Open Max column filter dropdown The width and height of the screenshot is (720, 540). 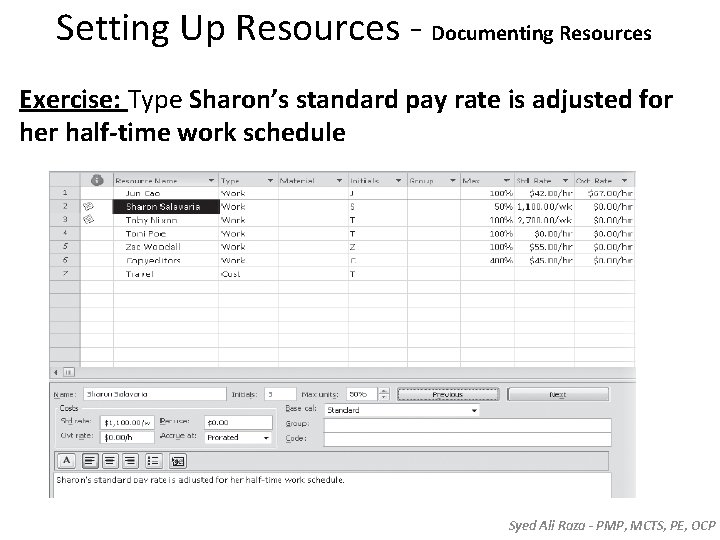click(x=506, y=180)
